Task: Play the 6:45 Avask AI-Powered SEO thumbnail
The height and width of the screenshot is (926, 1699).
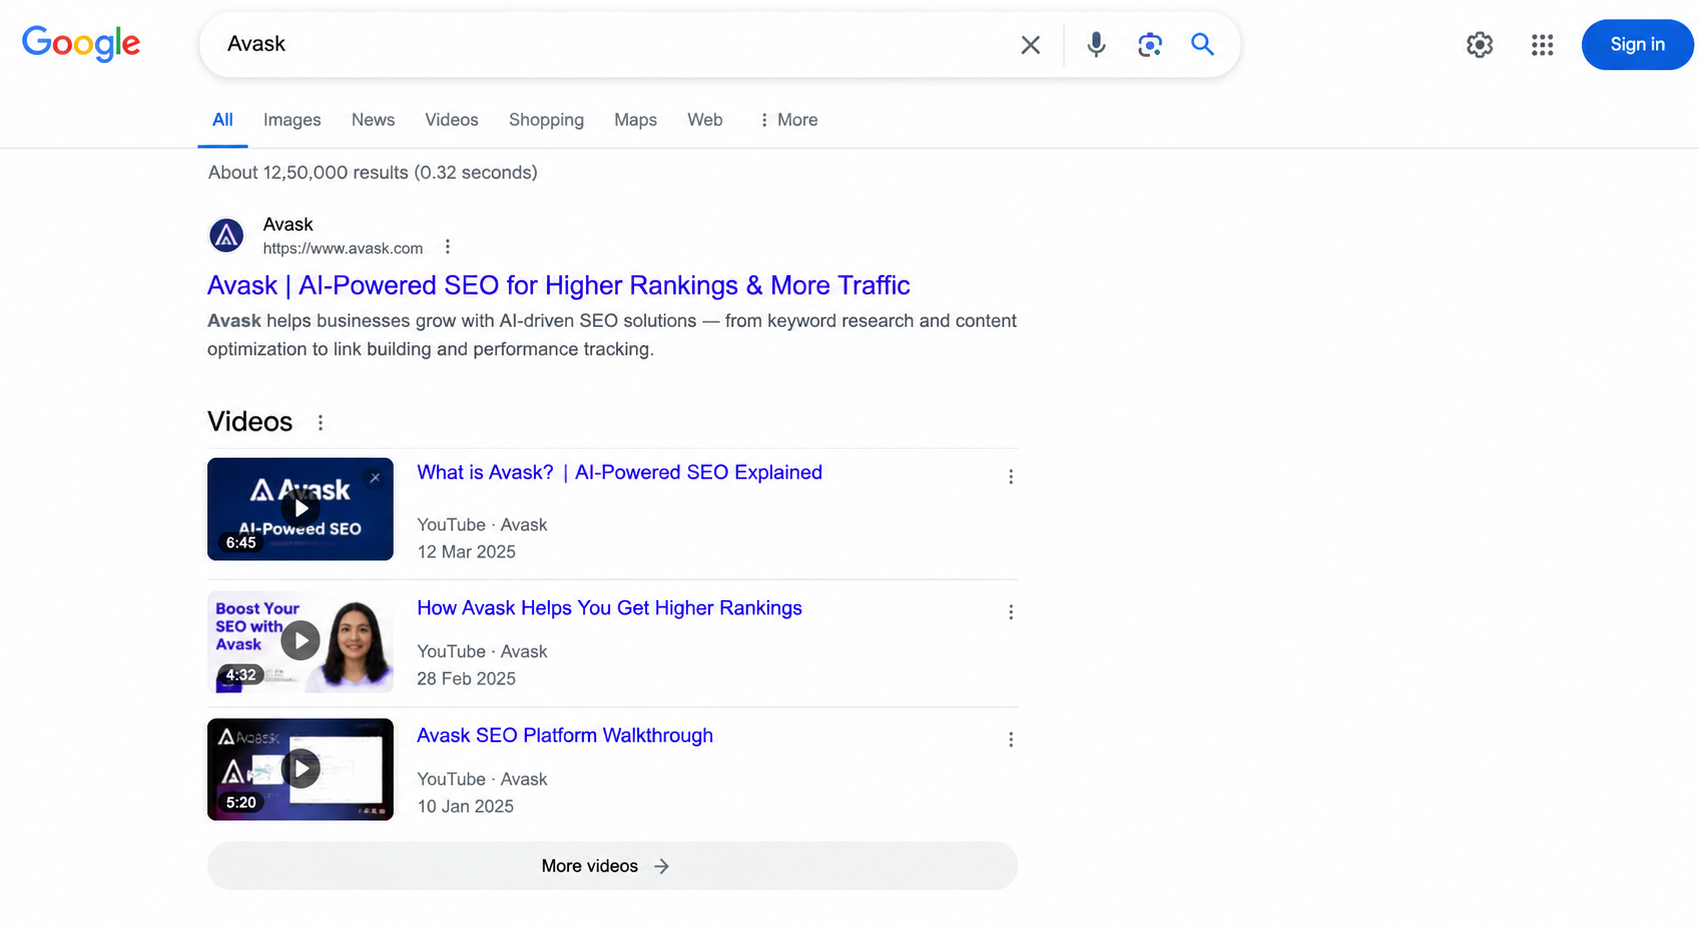Action: tap(300, 509)
